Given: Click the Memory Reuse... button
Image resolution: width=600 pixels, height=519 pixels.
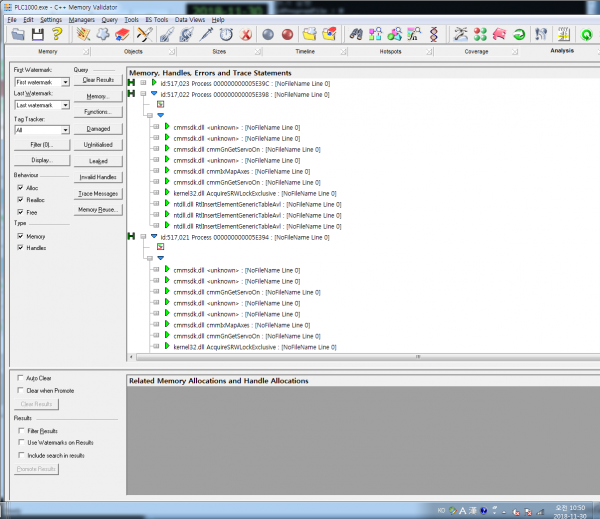Looking at the screenshot, I should 98,210.
